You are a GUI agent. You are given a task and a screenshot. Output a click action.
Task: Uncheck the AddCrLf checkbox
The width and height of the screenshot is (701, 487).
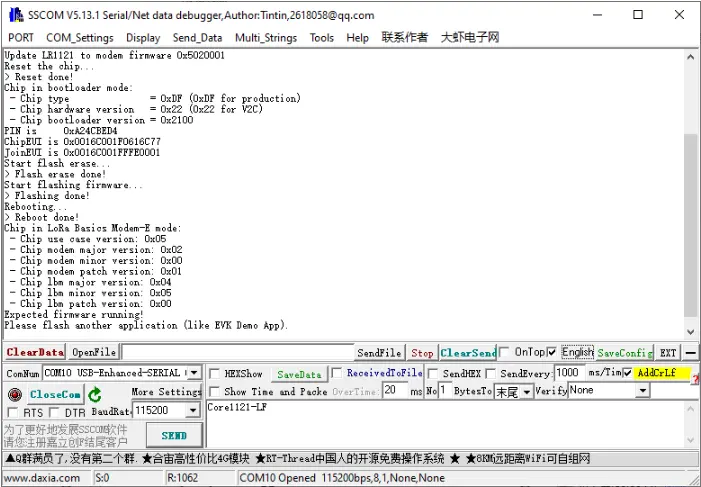coord(627,373)
